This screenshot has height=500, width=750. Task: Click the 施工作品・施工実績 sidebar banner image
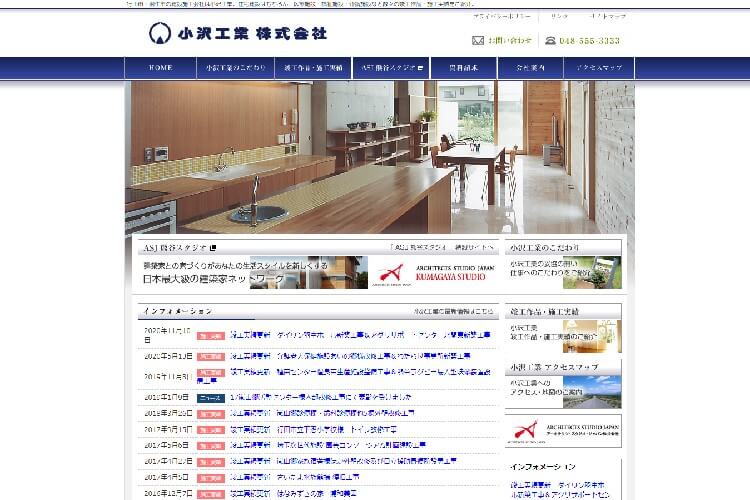tap(563, 336)
